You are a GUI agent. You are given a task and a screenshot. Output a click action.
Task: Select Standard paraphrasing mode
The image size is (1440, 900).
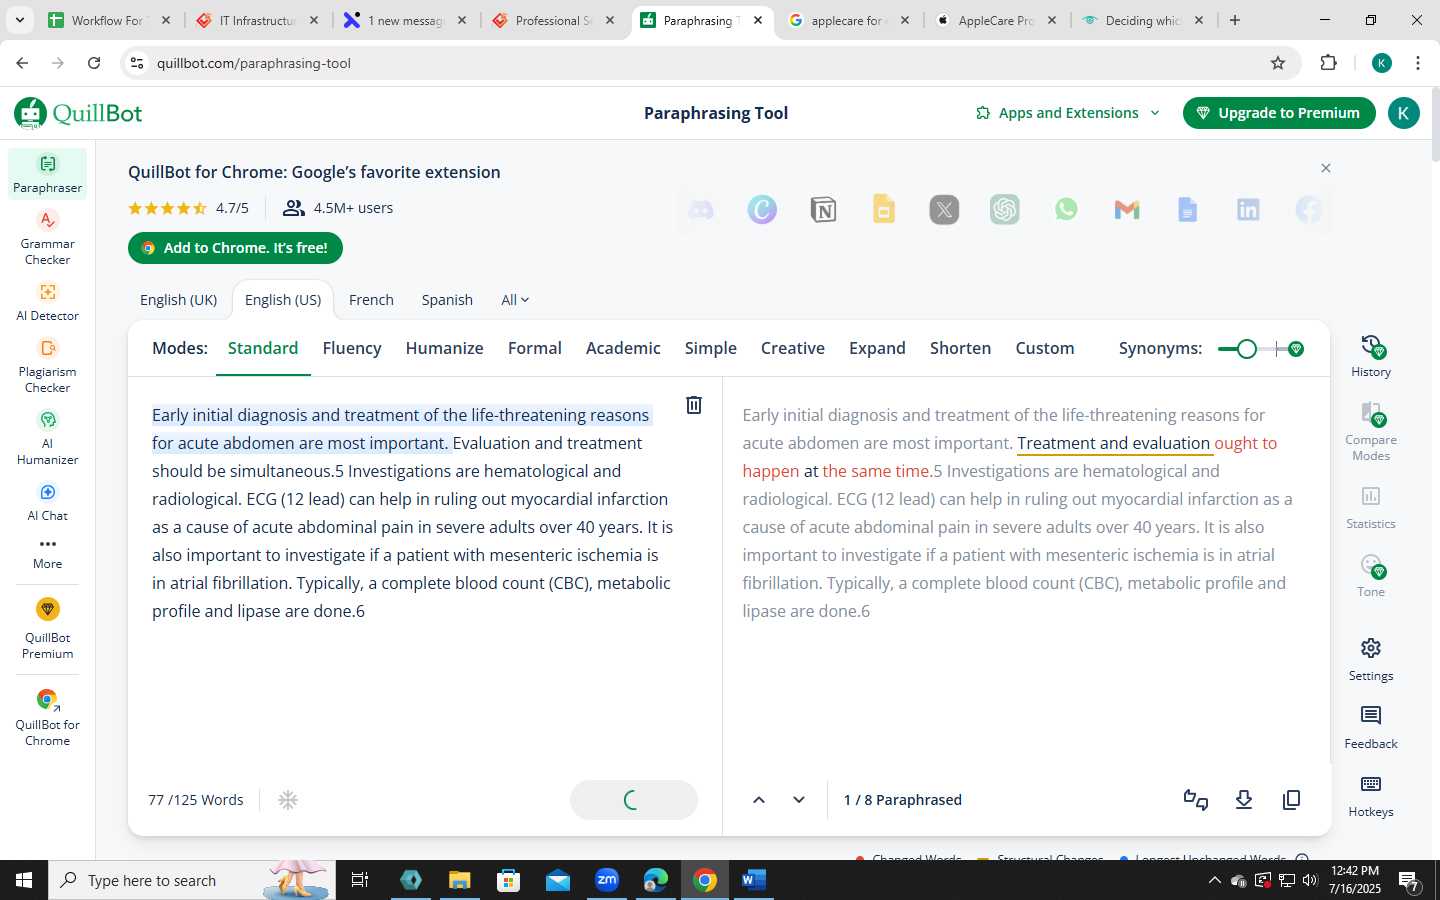coord(263,348)
